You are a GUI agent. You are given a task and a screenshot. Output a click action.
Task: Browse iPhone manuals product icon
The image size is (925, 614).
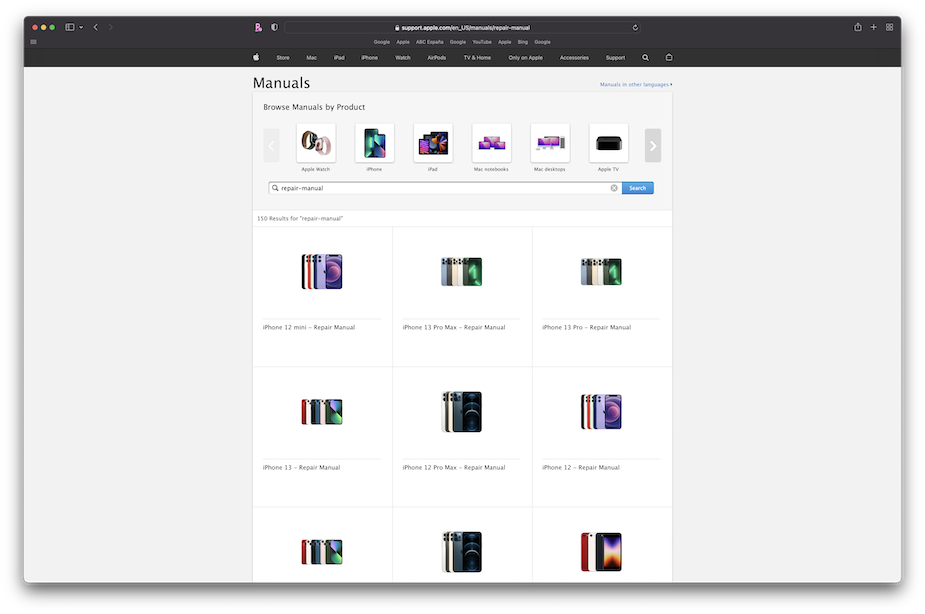[x=375, y=143]
